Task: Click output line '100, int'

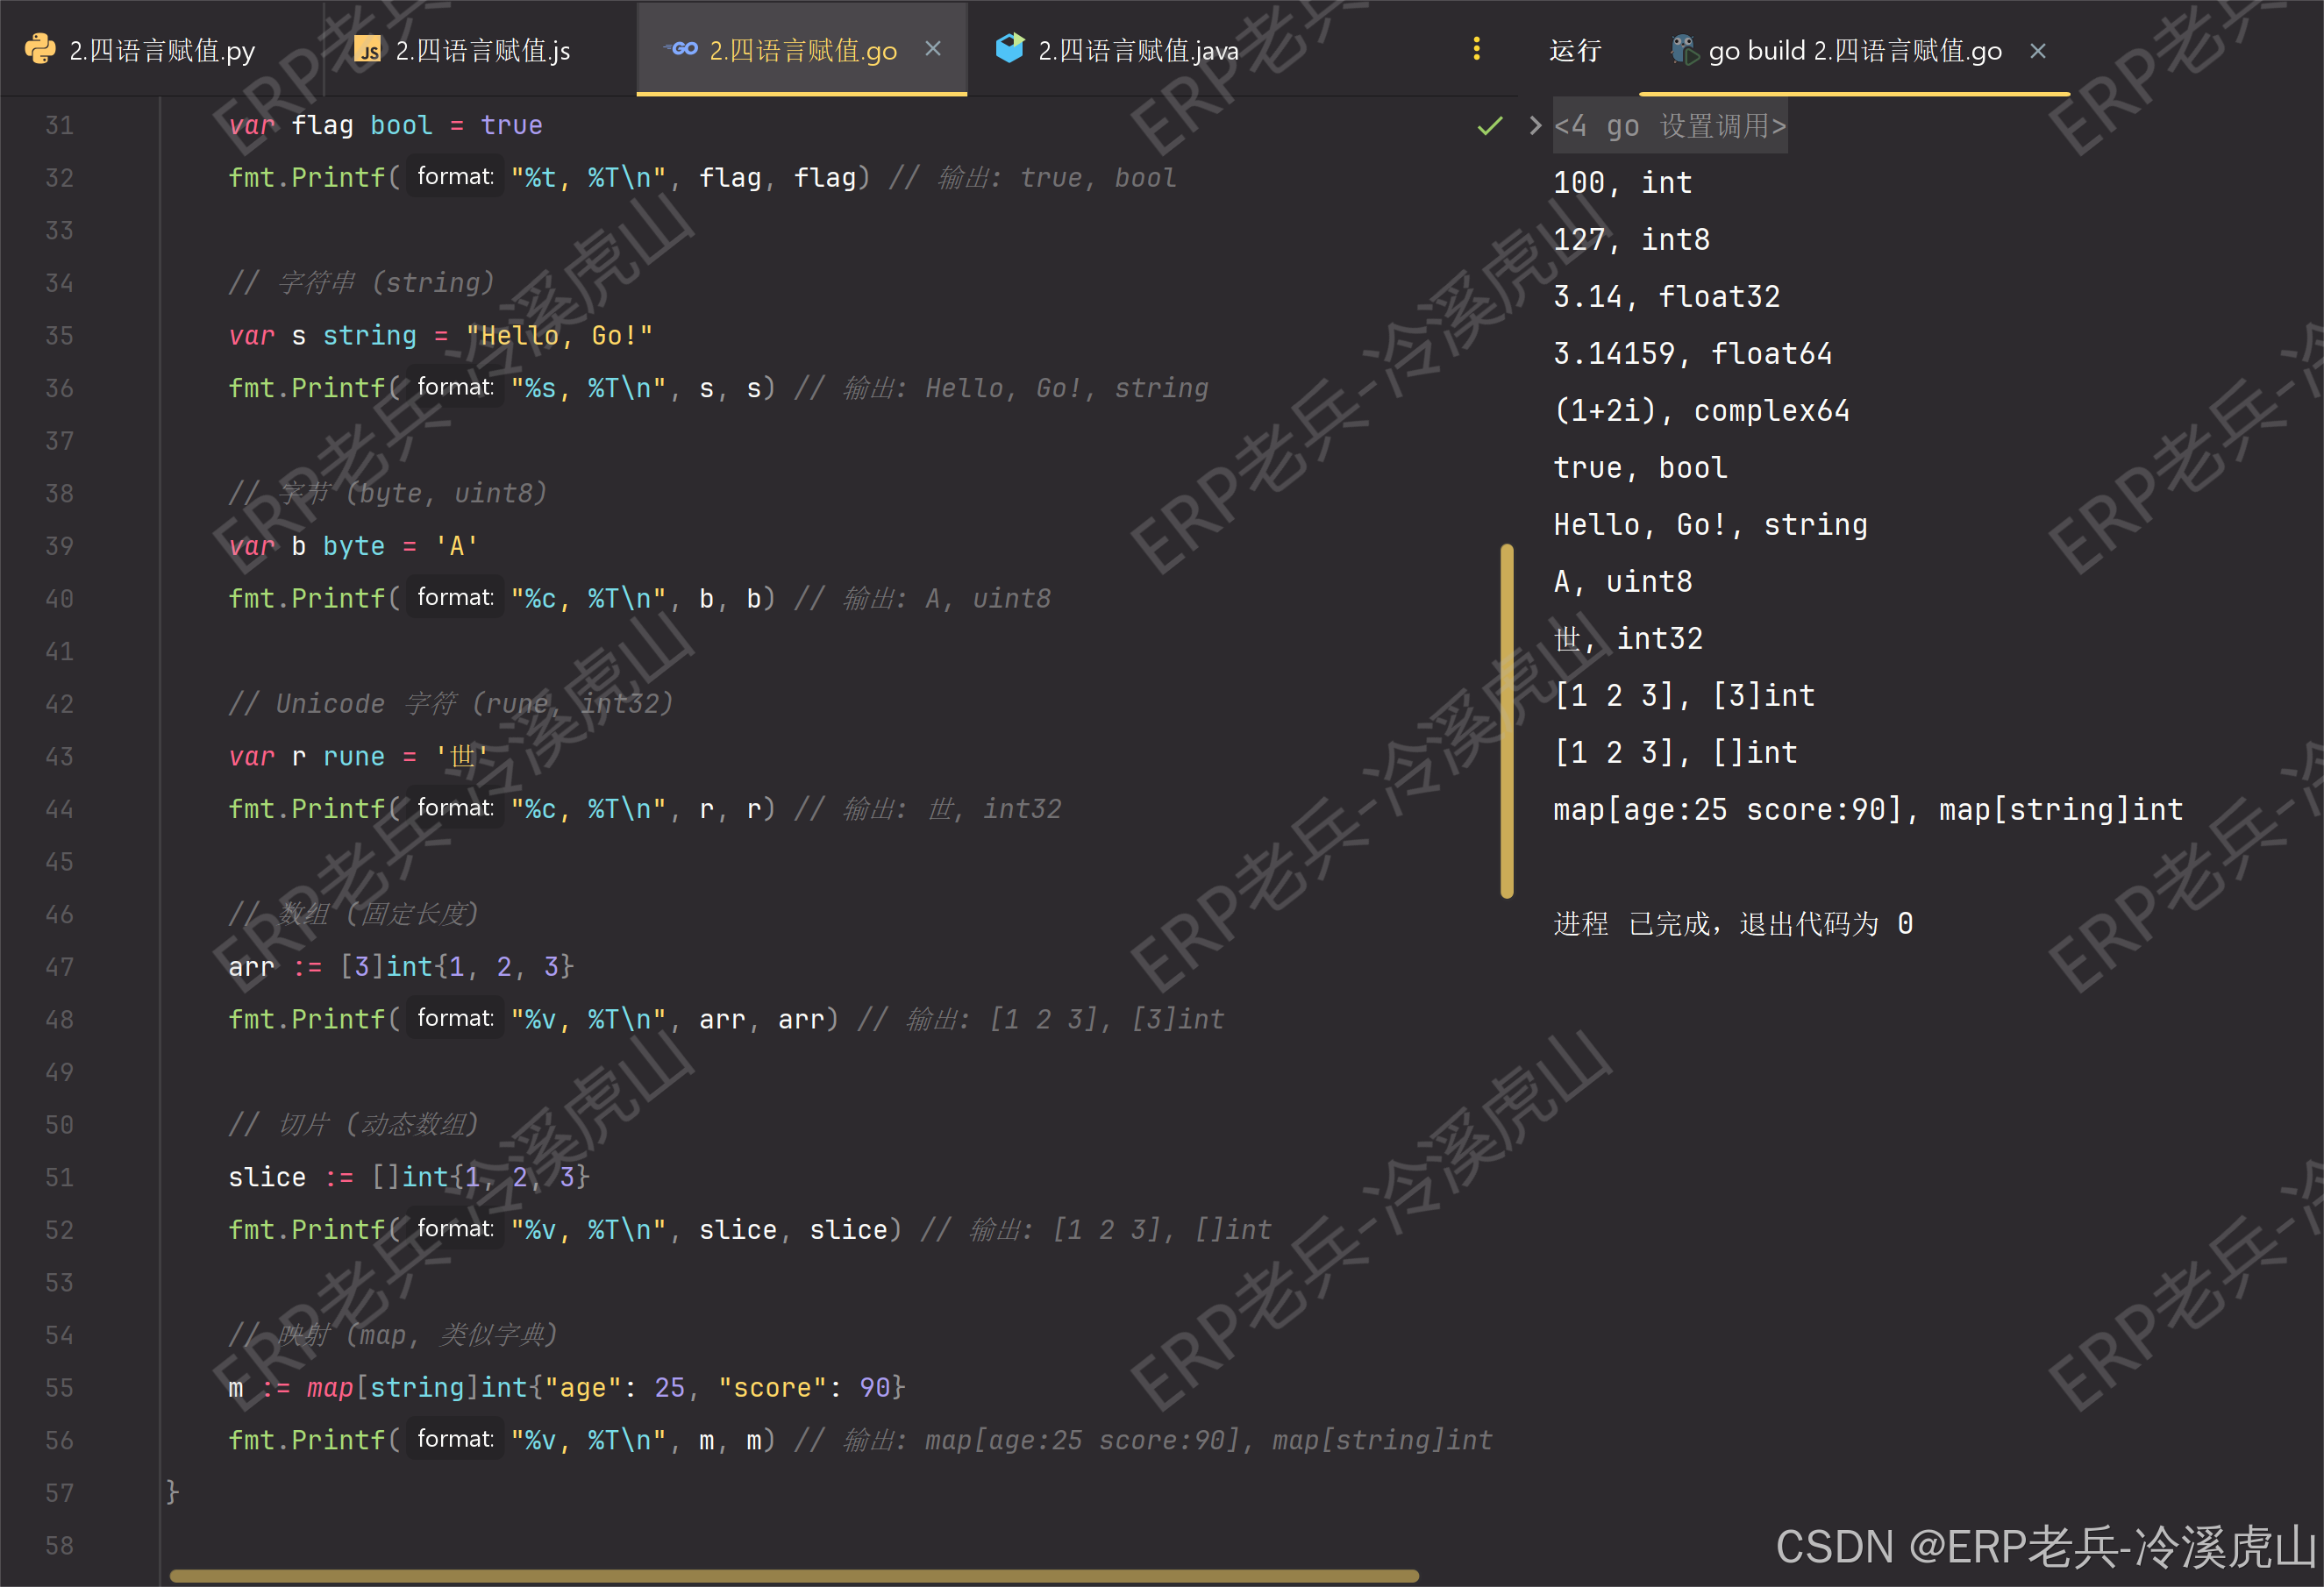Action: tap(1622, 183)
